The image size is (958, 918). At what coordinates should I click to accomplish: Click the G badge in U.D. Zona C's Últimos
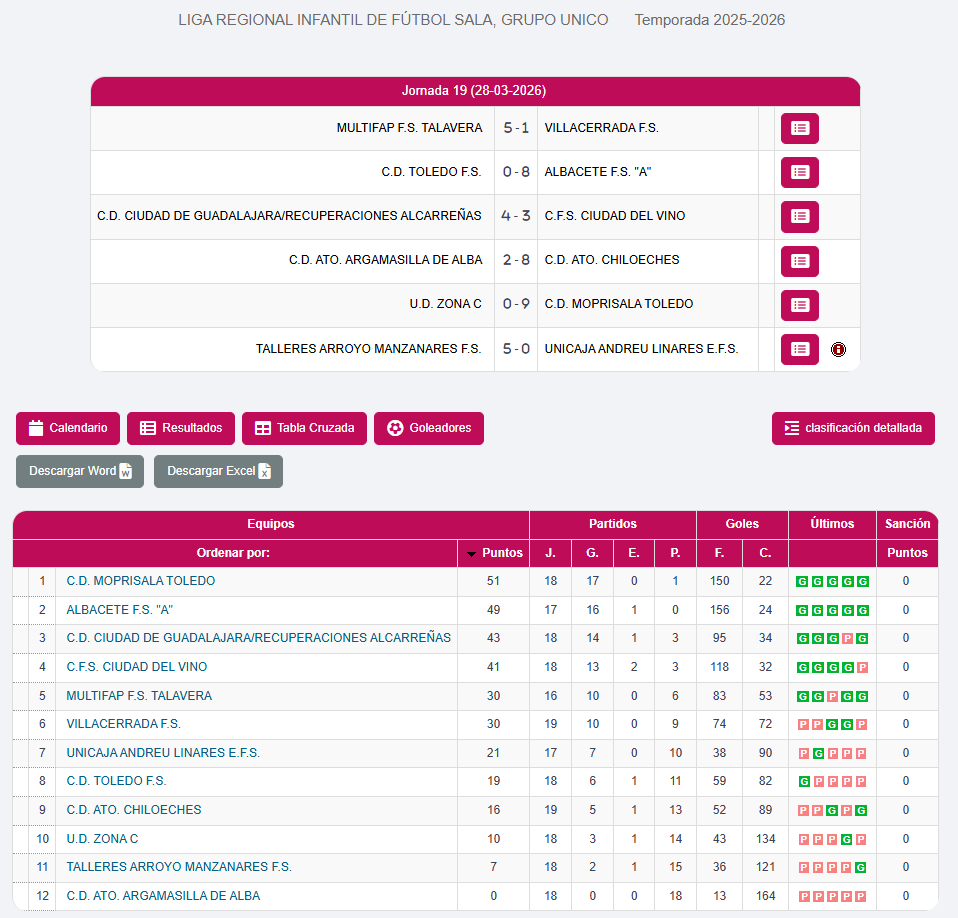[846, 840]
